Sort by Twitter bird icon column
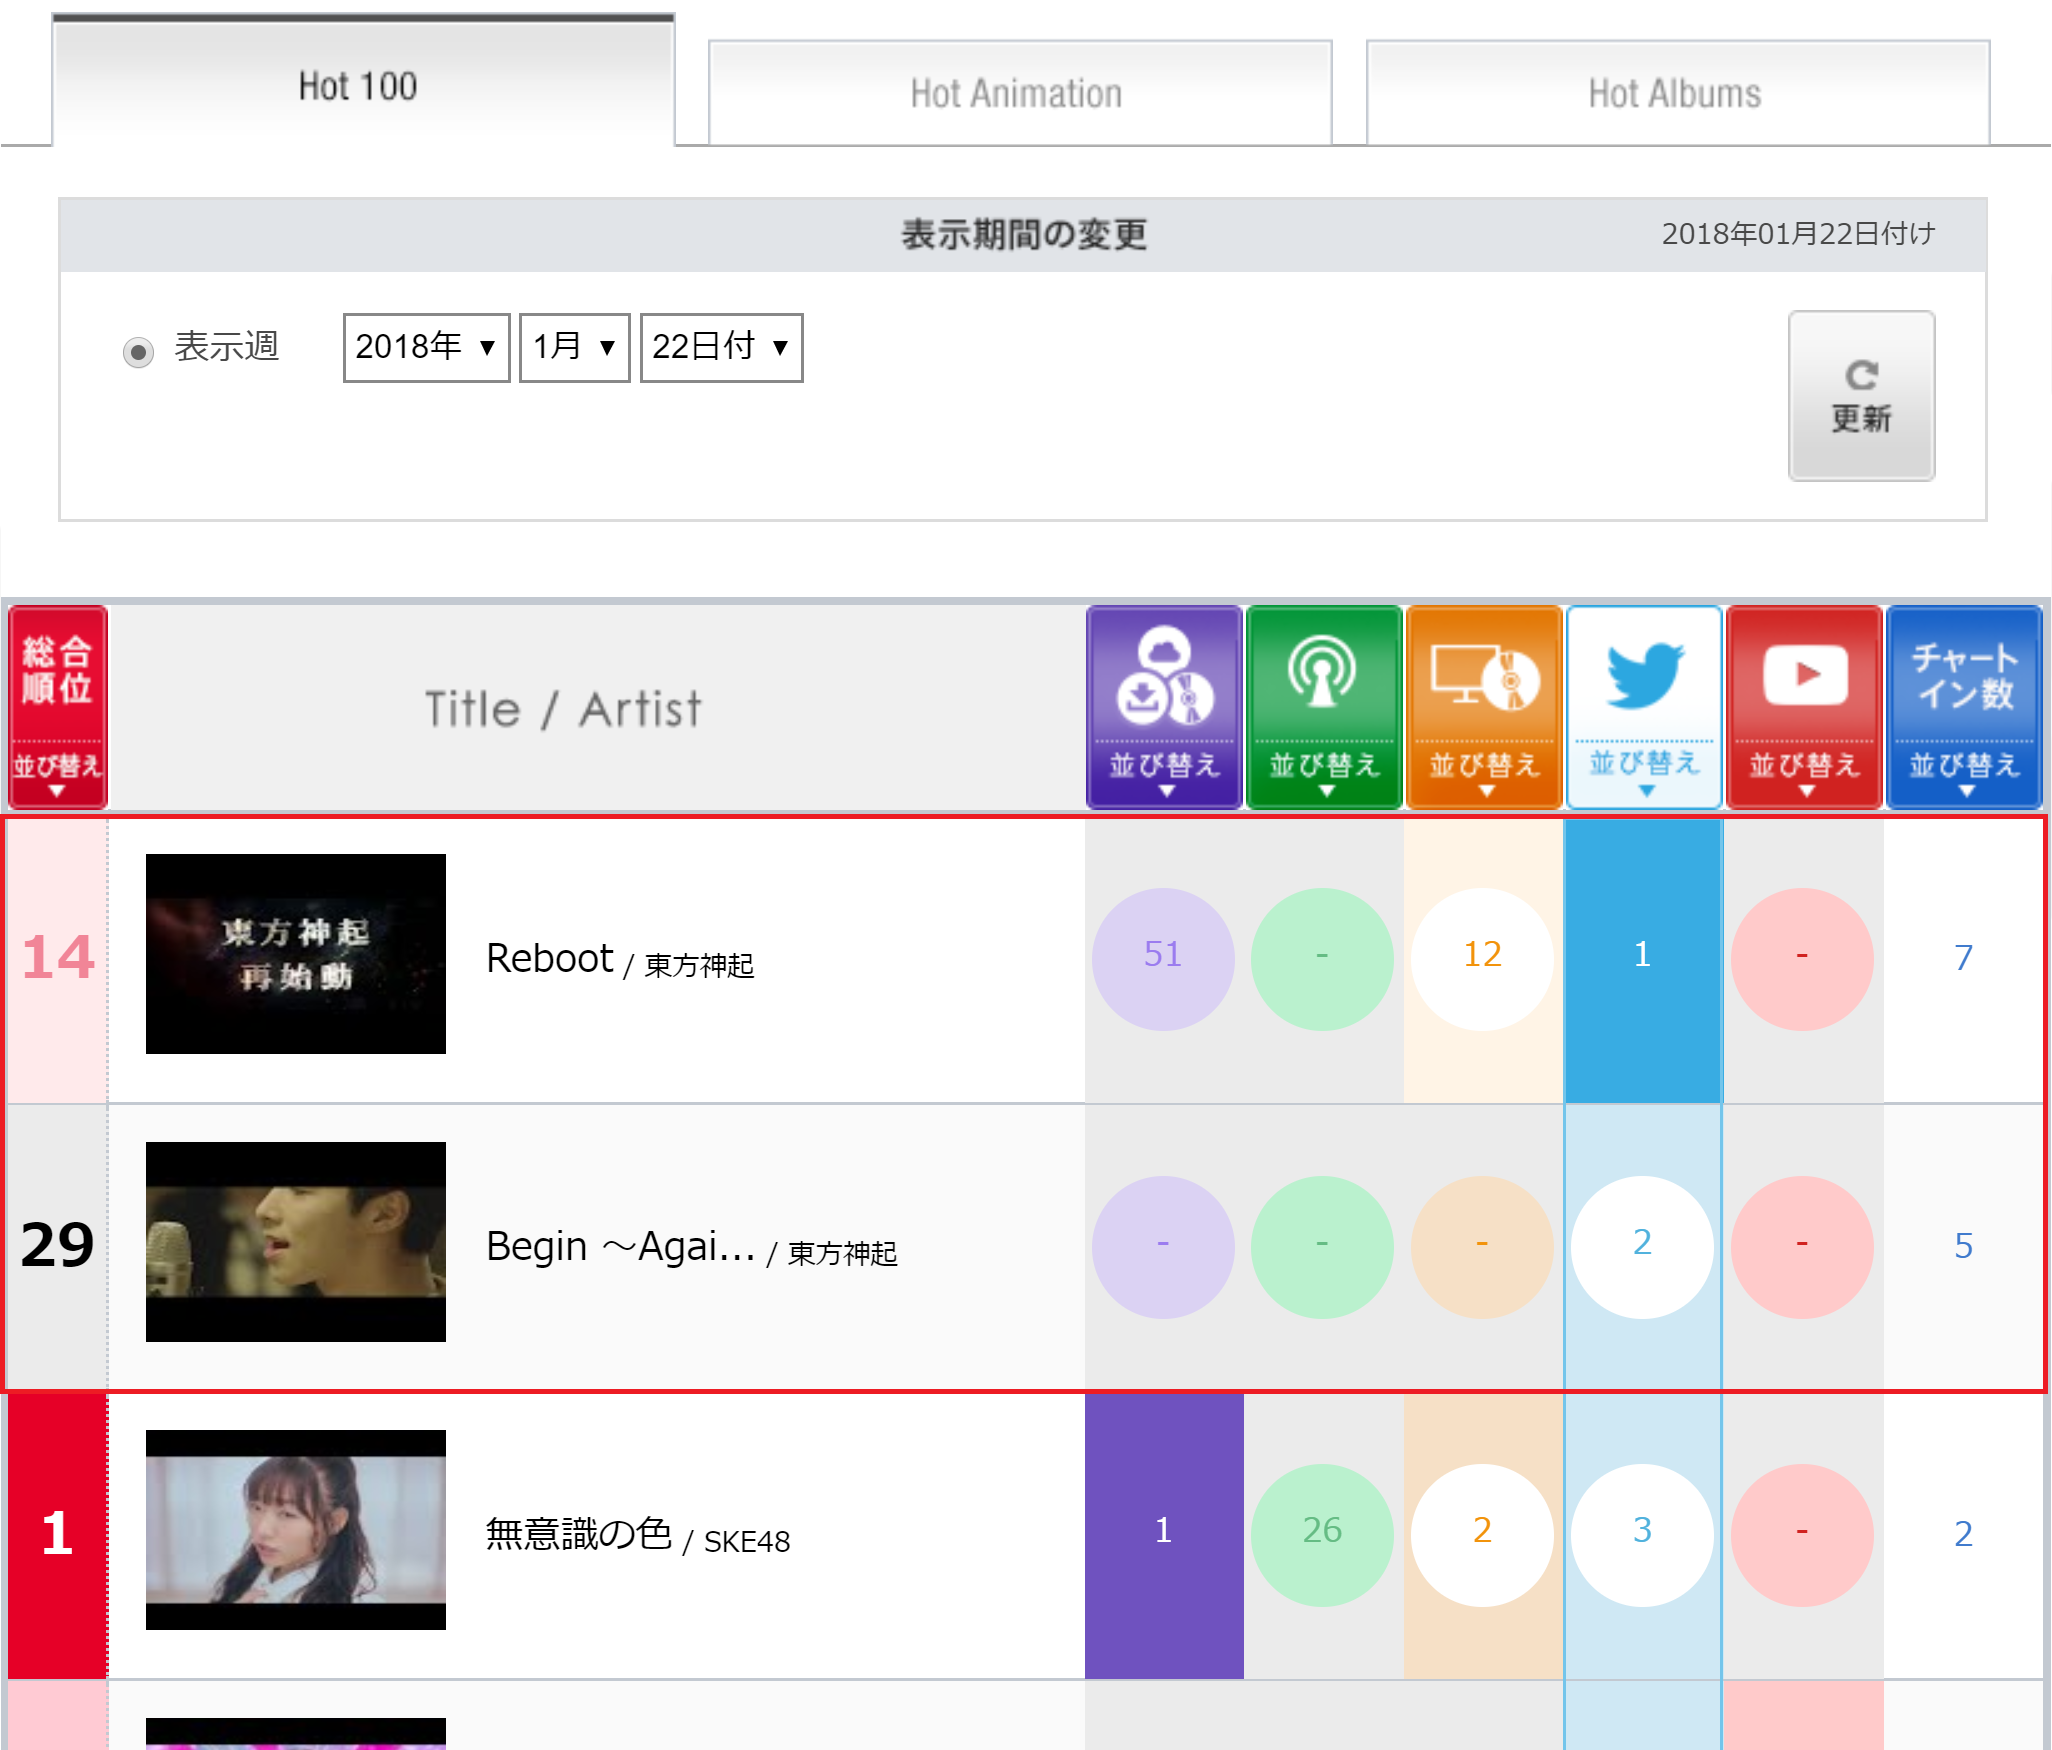Screen dimensions: 2052x1750 click(x=1643, y=707)
